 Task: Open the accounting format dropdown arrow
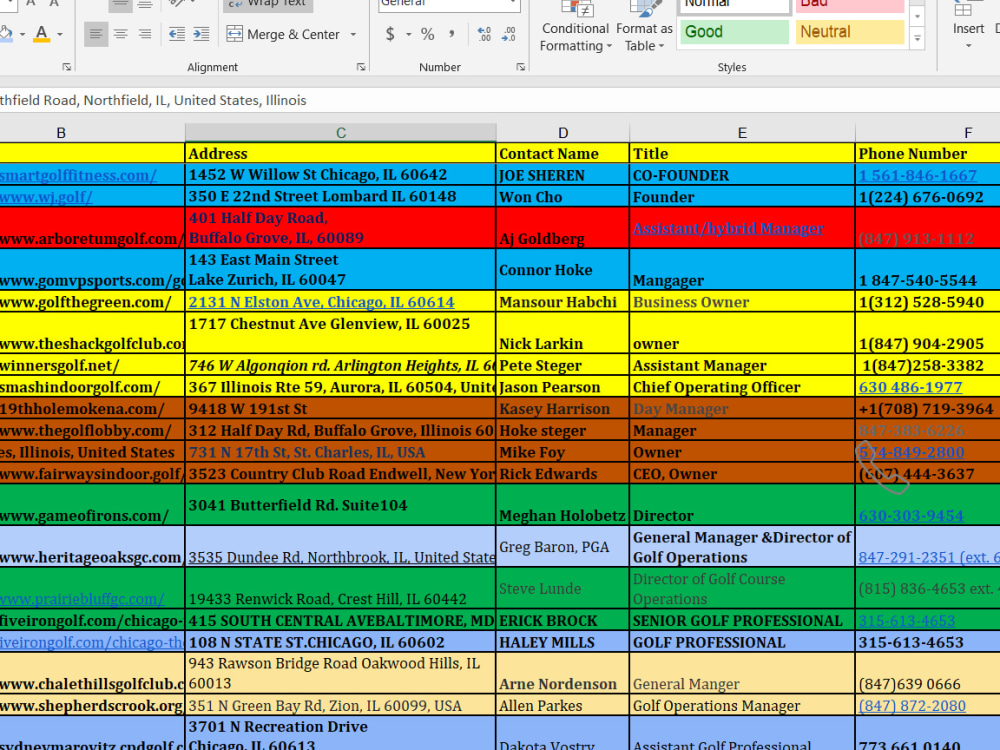408,34
